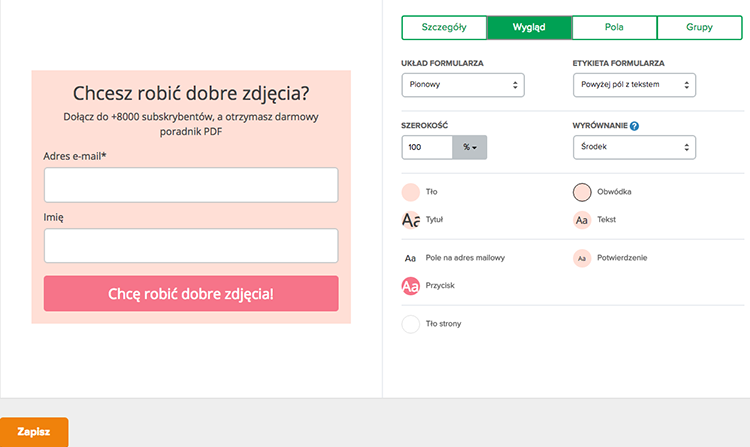
Task: Open the Tytuł font style icon
Action: click(x=410, y=220)
